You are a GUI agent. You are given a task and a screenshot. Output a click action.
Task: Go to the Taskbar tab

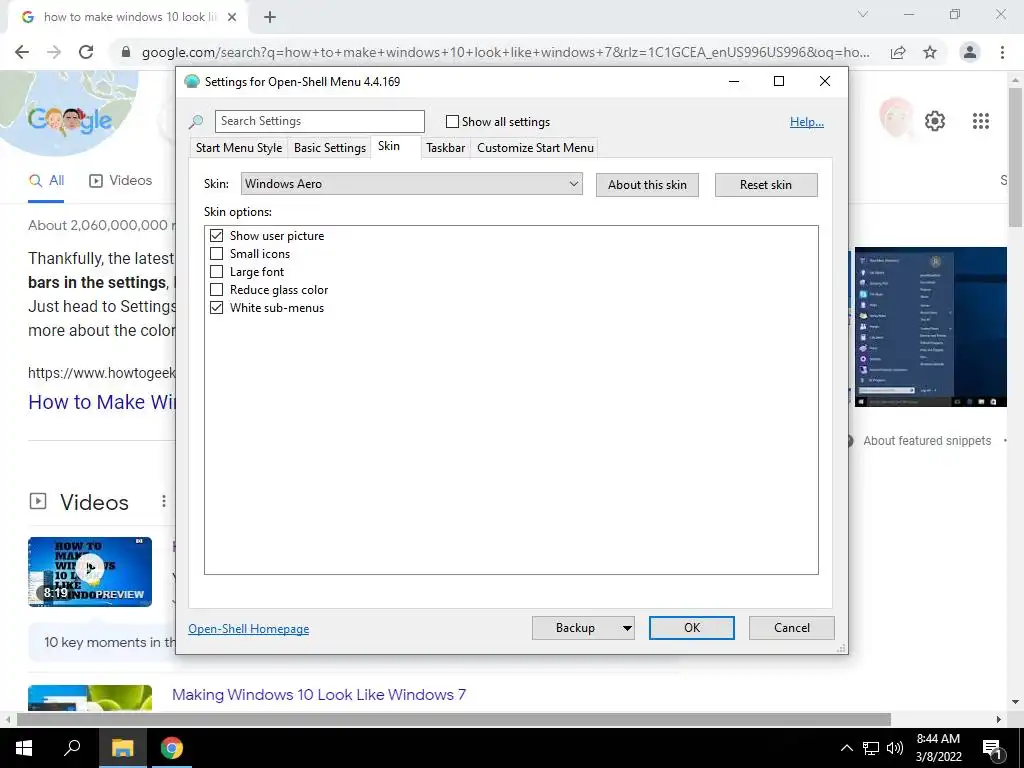tap(445, 148)
